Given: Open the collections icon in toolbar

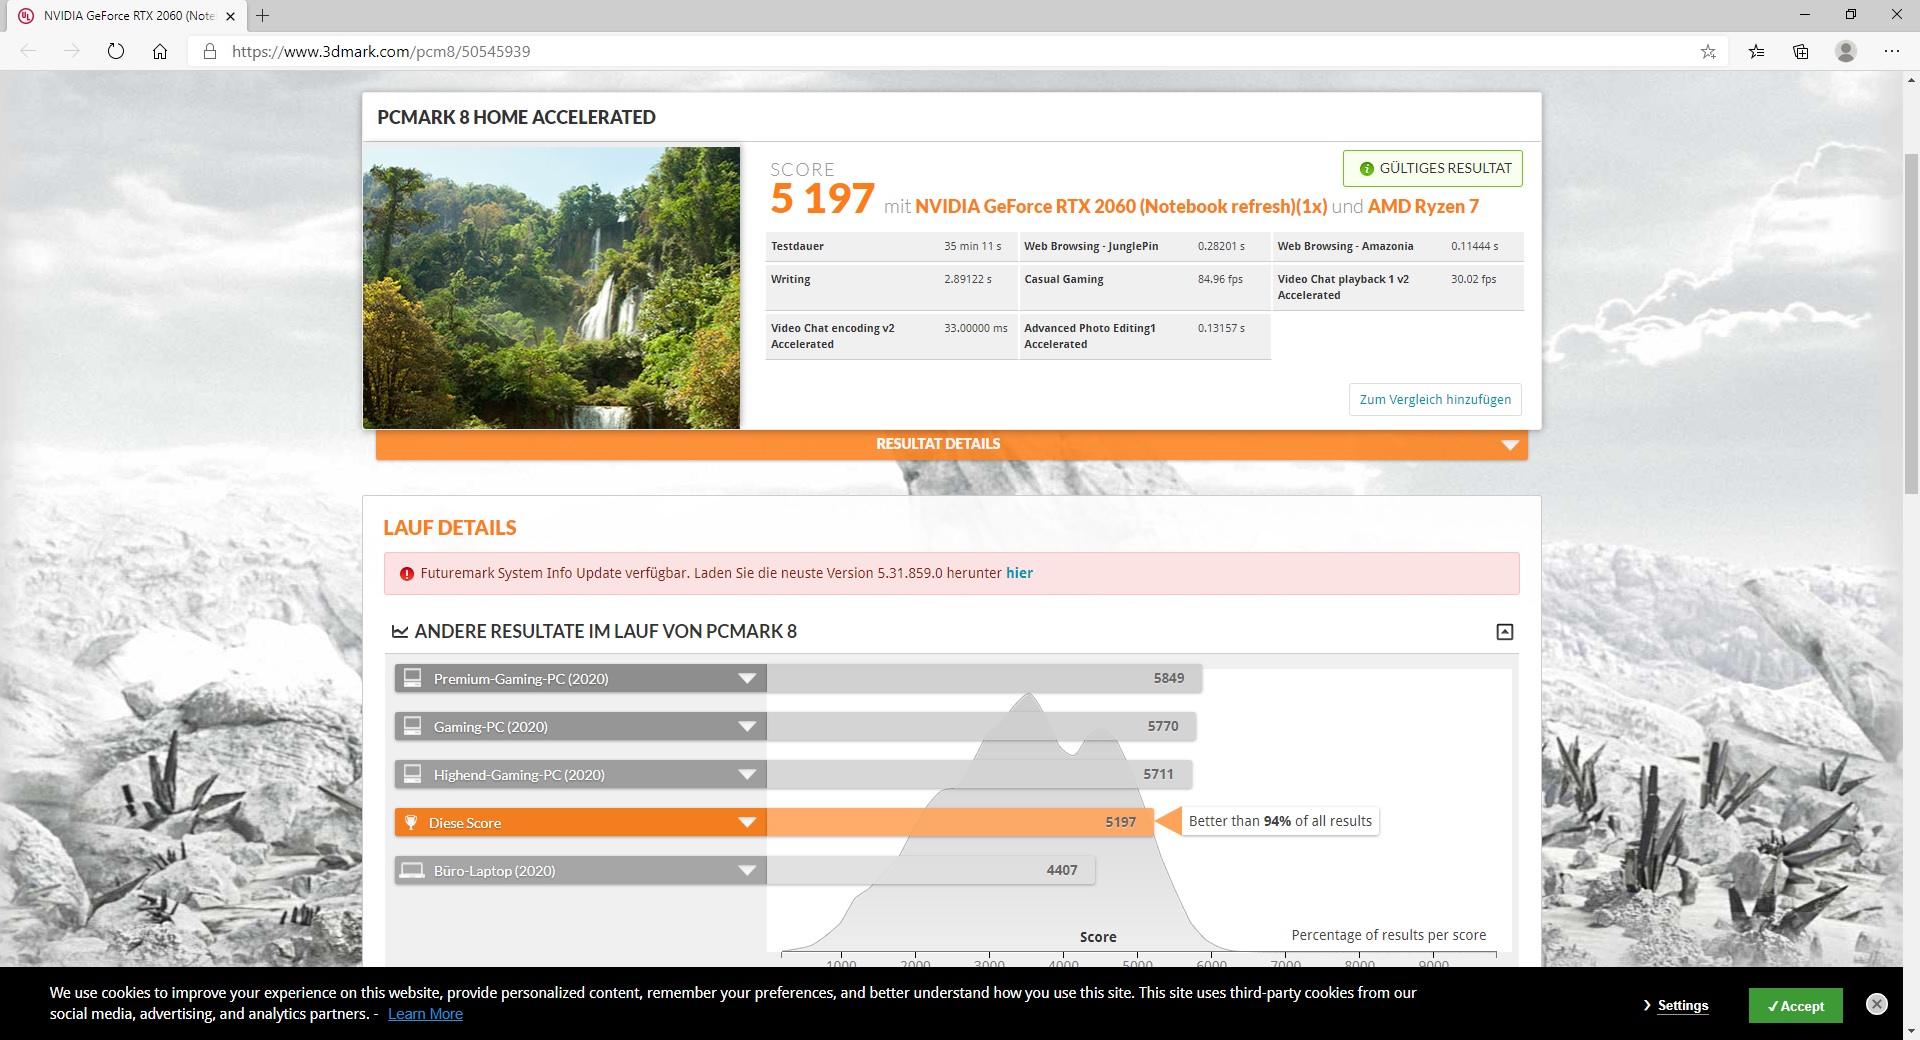Looking at the screenshot, I should tap(1801, 51).
